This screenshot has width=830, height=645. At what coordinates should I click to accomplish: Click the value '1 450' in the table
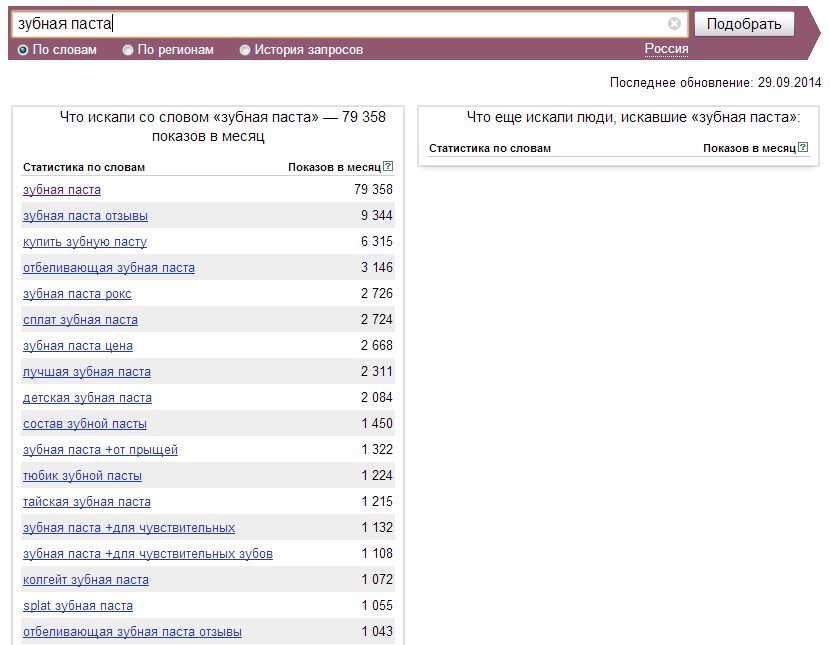(x=377, y=423)
